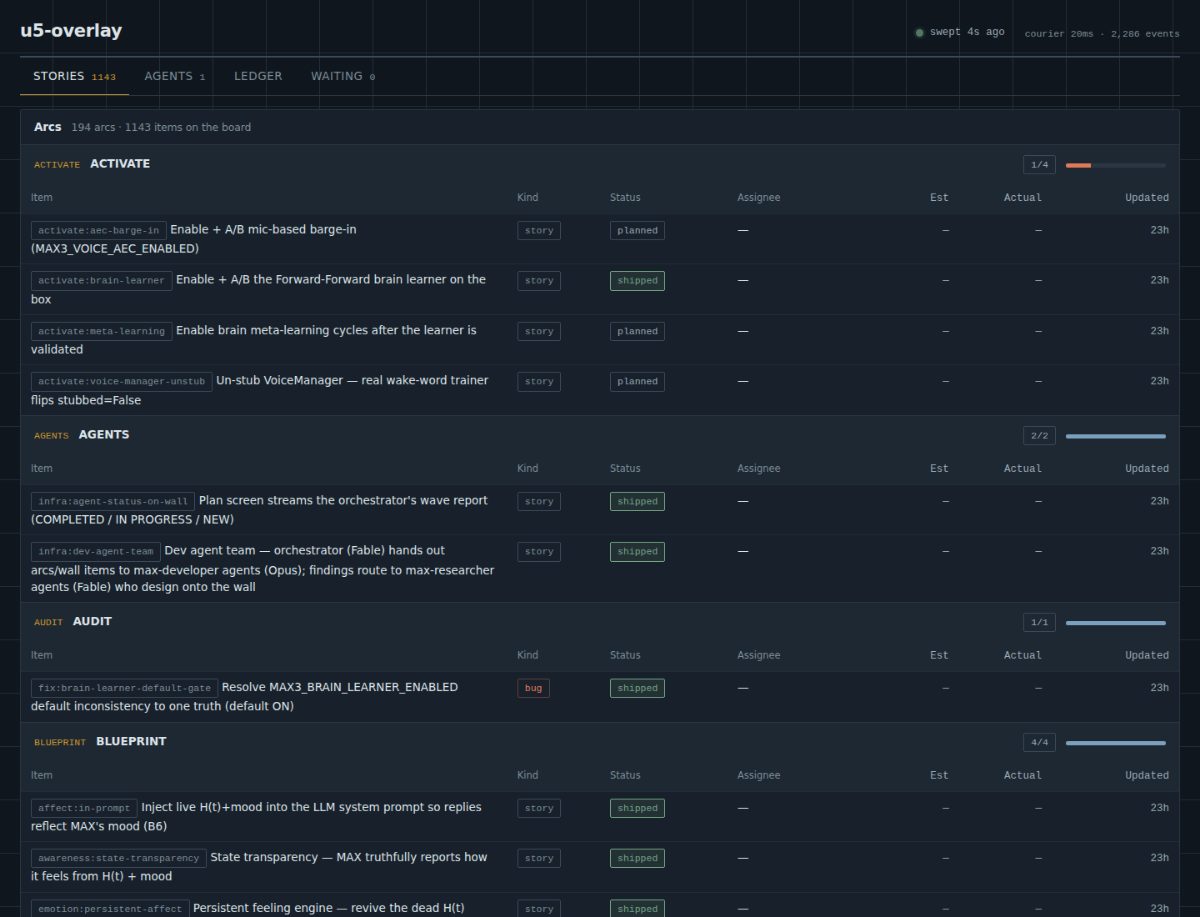Screen dimensions: 1200x917
Task: Click the AUDIT 1/1 progress bar
Action: pos(1115,623)
